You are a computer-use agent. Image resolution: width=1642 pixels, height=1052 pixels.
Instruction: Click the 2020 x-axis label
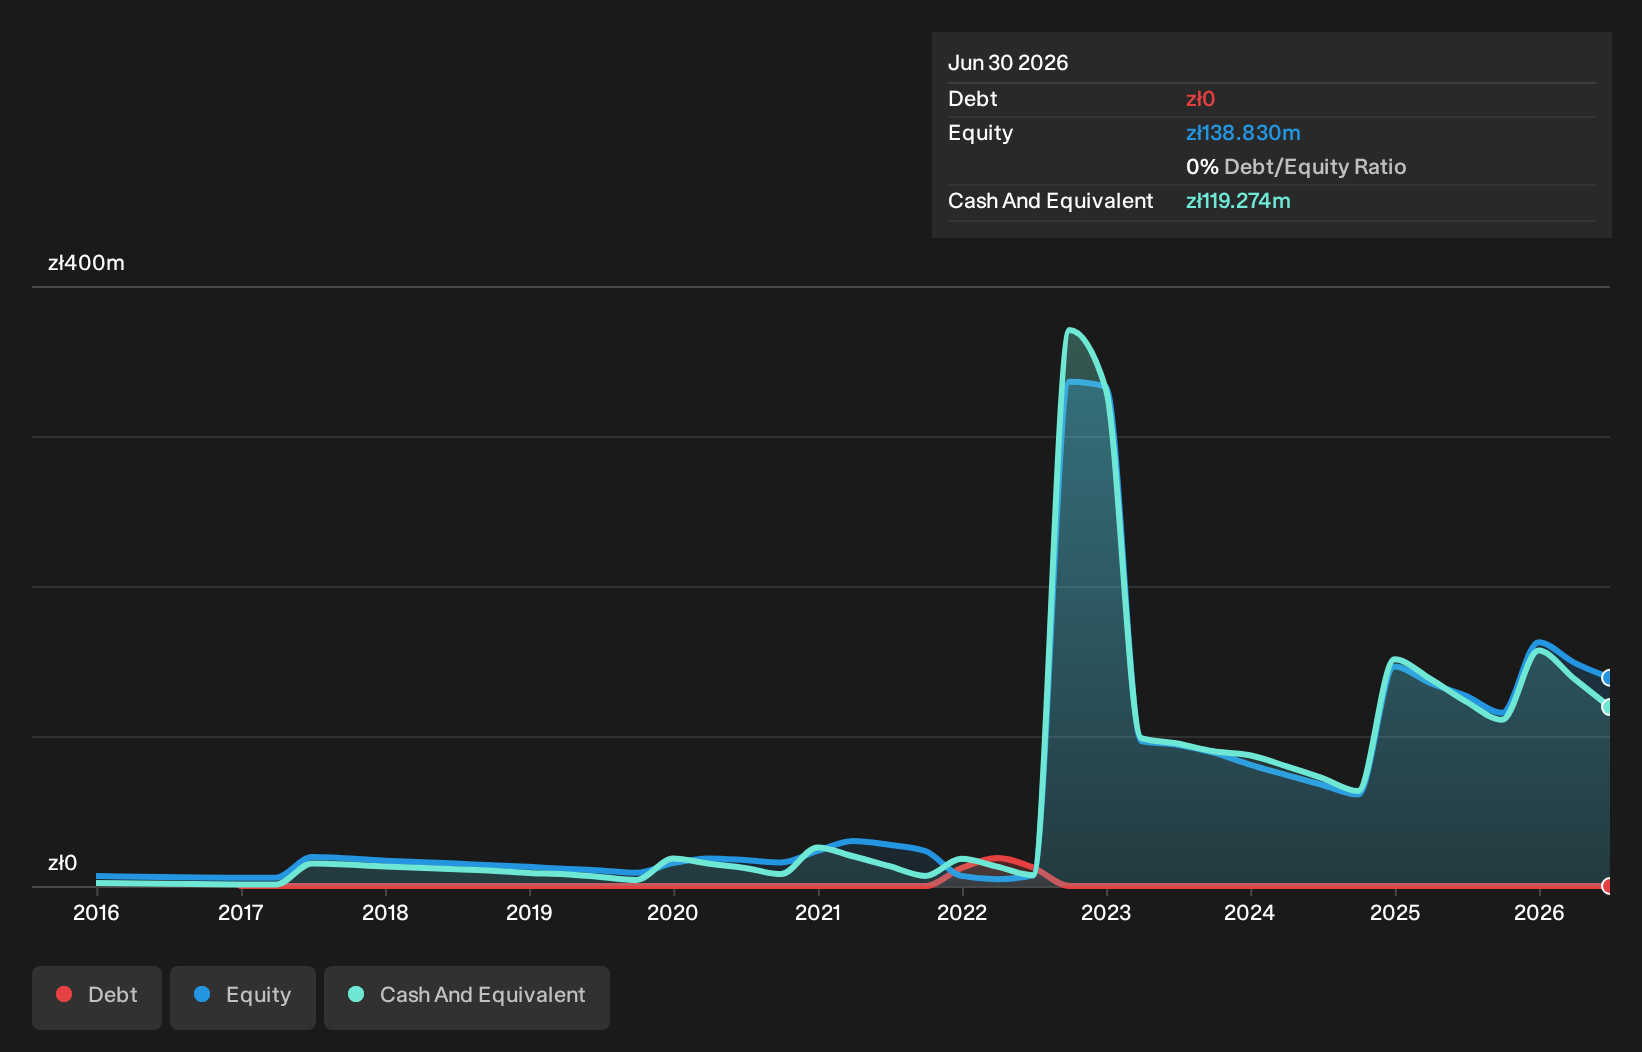point(673,913)
